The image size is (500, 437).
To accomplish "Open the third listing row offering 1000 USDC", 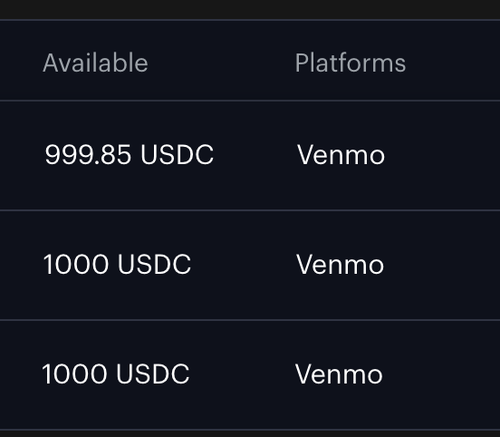I will [250, 375].
